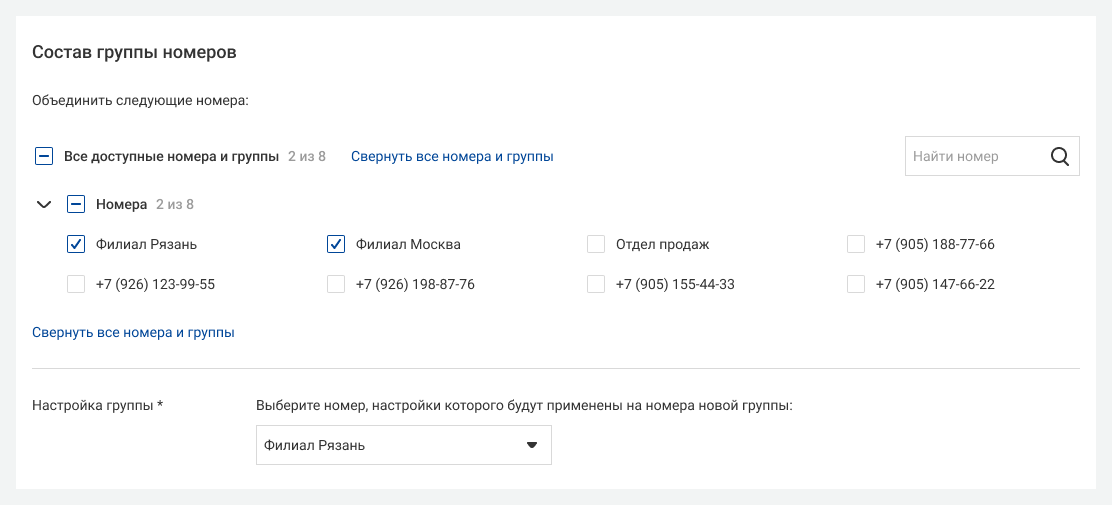Screen dimensions: 1112x505
Task: Toggle the Номера group partial checkbox
Action: coord(76,204)
